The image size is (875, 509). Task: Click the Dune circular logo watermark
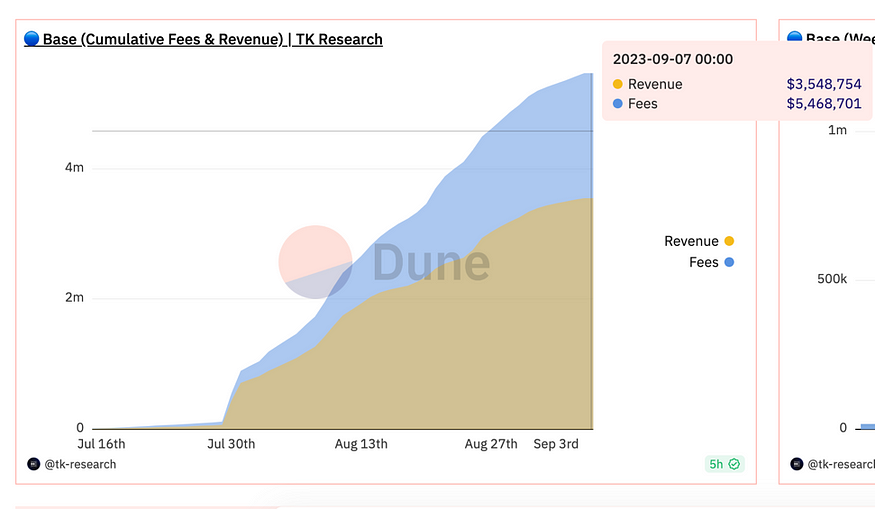pyautogui.click(x=315, y=262)
